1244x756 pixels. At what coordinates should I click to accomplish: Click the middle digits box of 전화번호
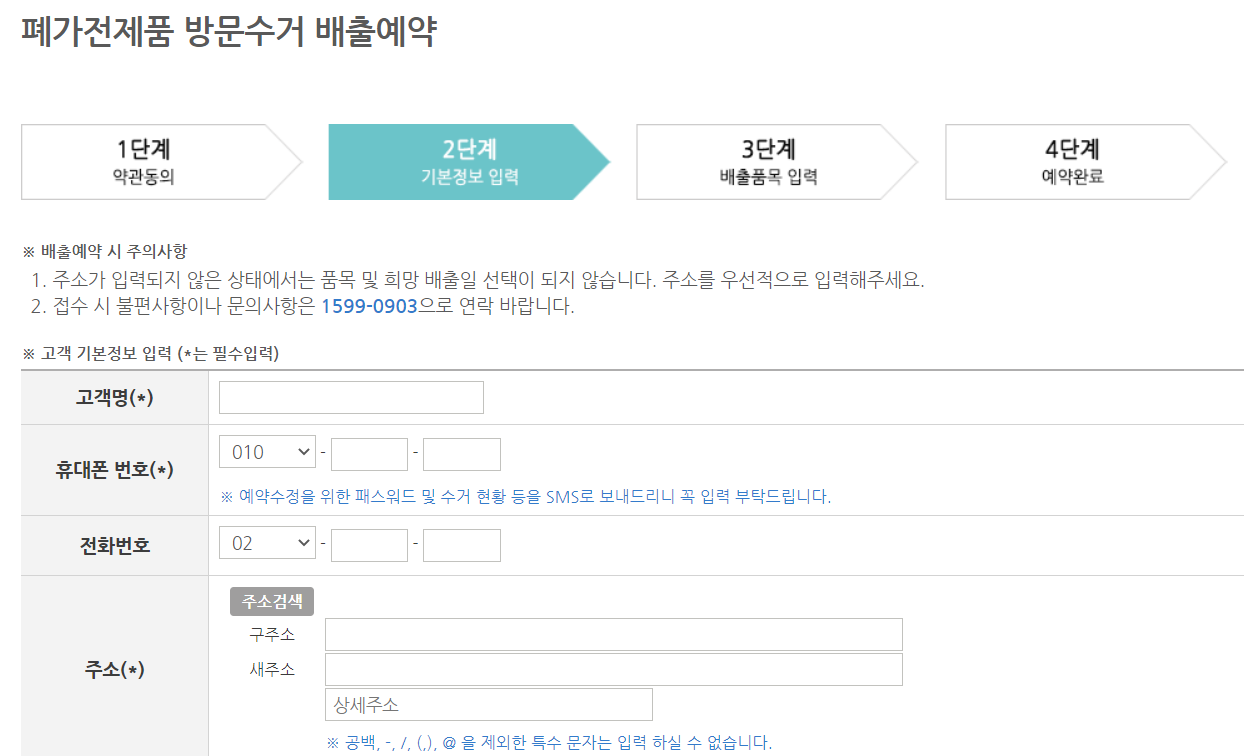[x=369, y=544]
